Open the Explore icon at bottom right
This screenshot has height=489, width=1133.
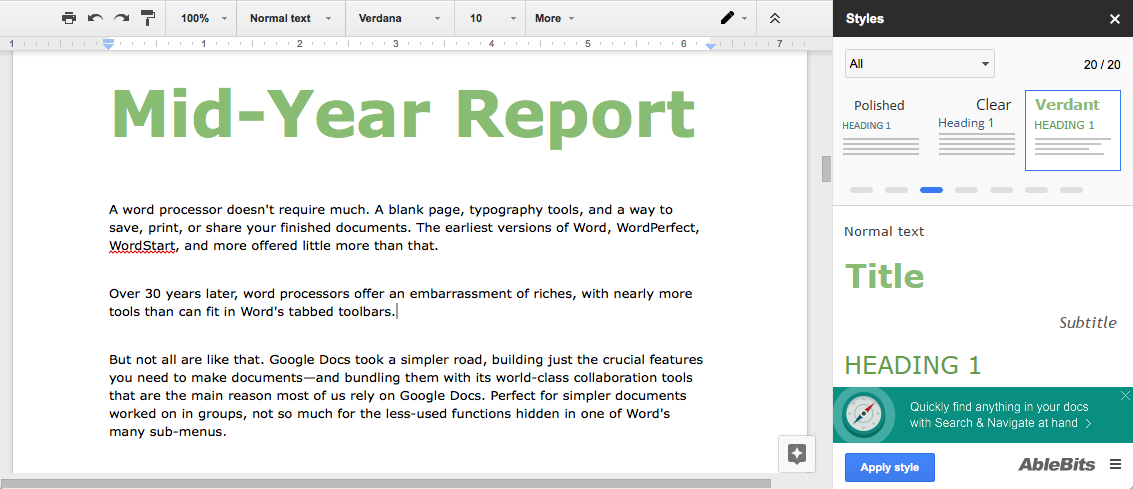point(796,453)
